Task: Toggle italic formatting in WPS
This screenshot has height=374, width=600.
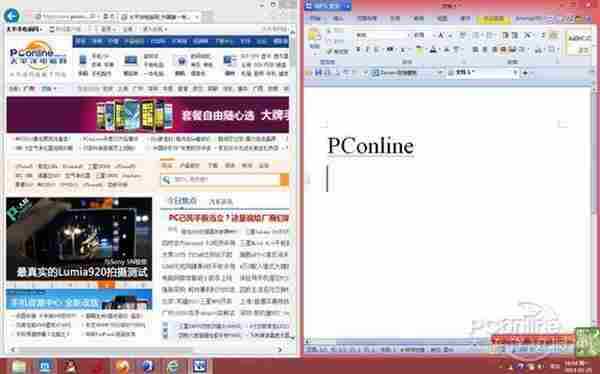Action: [368, 49]
